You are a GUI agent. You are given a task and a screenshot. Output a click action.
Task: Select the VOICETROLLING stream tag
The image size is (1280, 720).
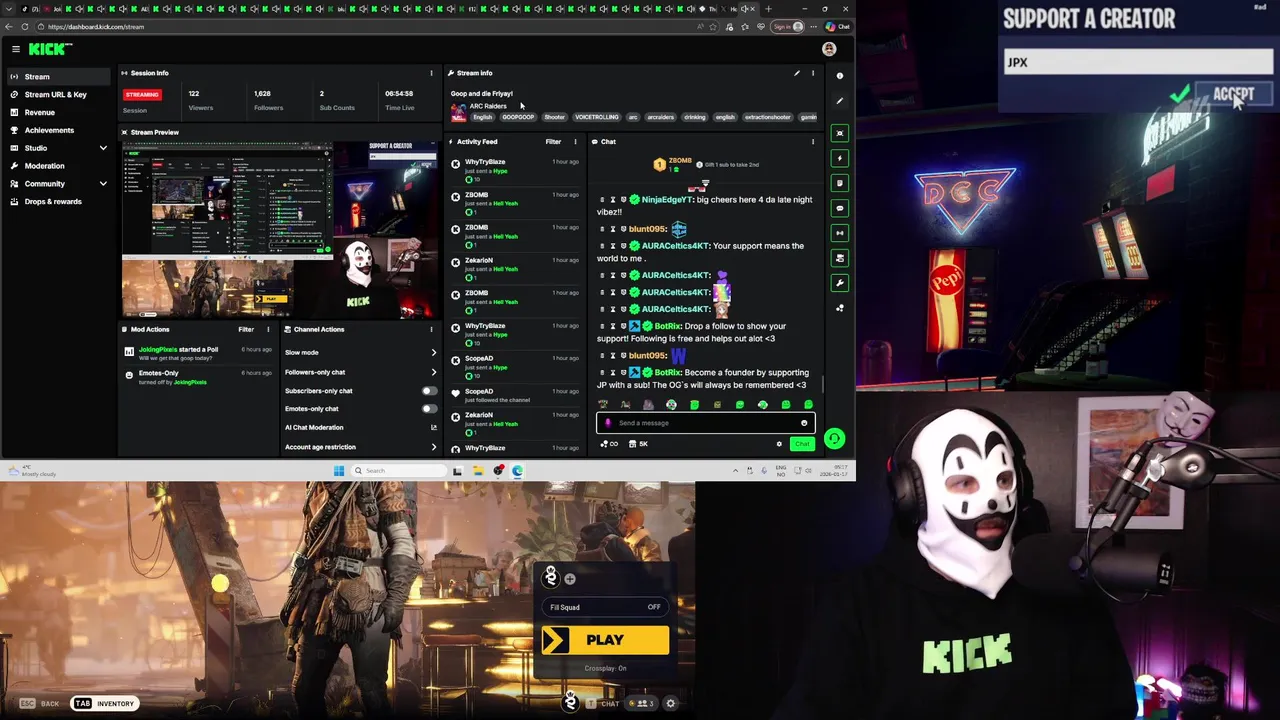click(x=597, y=117)
